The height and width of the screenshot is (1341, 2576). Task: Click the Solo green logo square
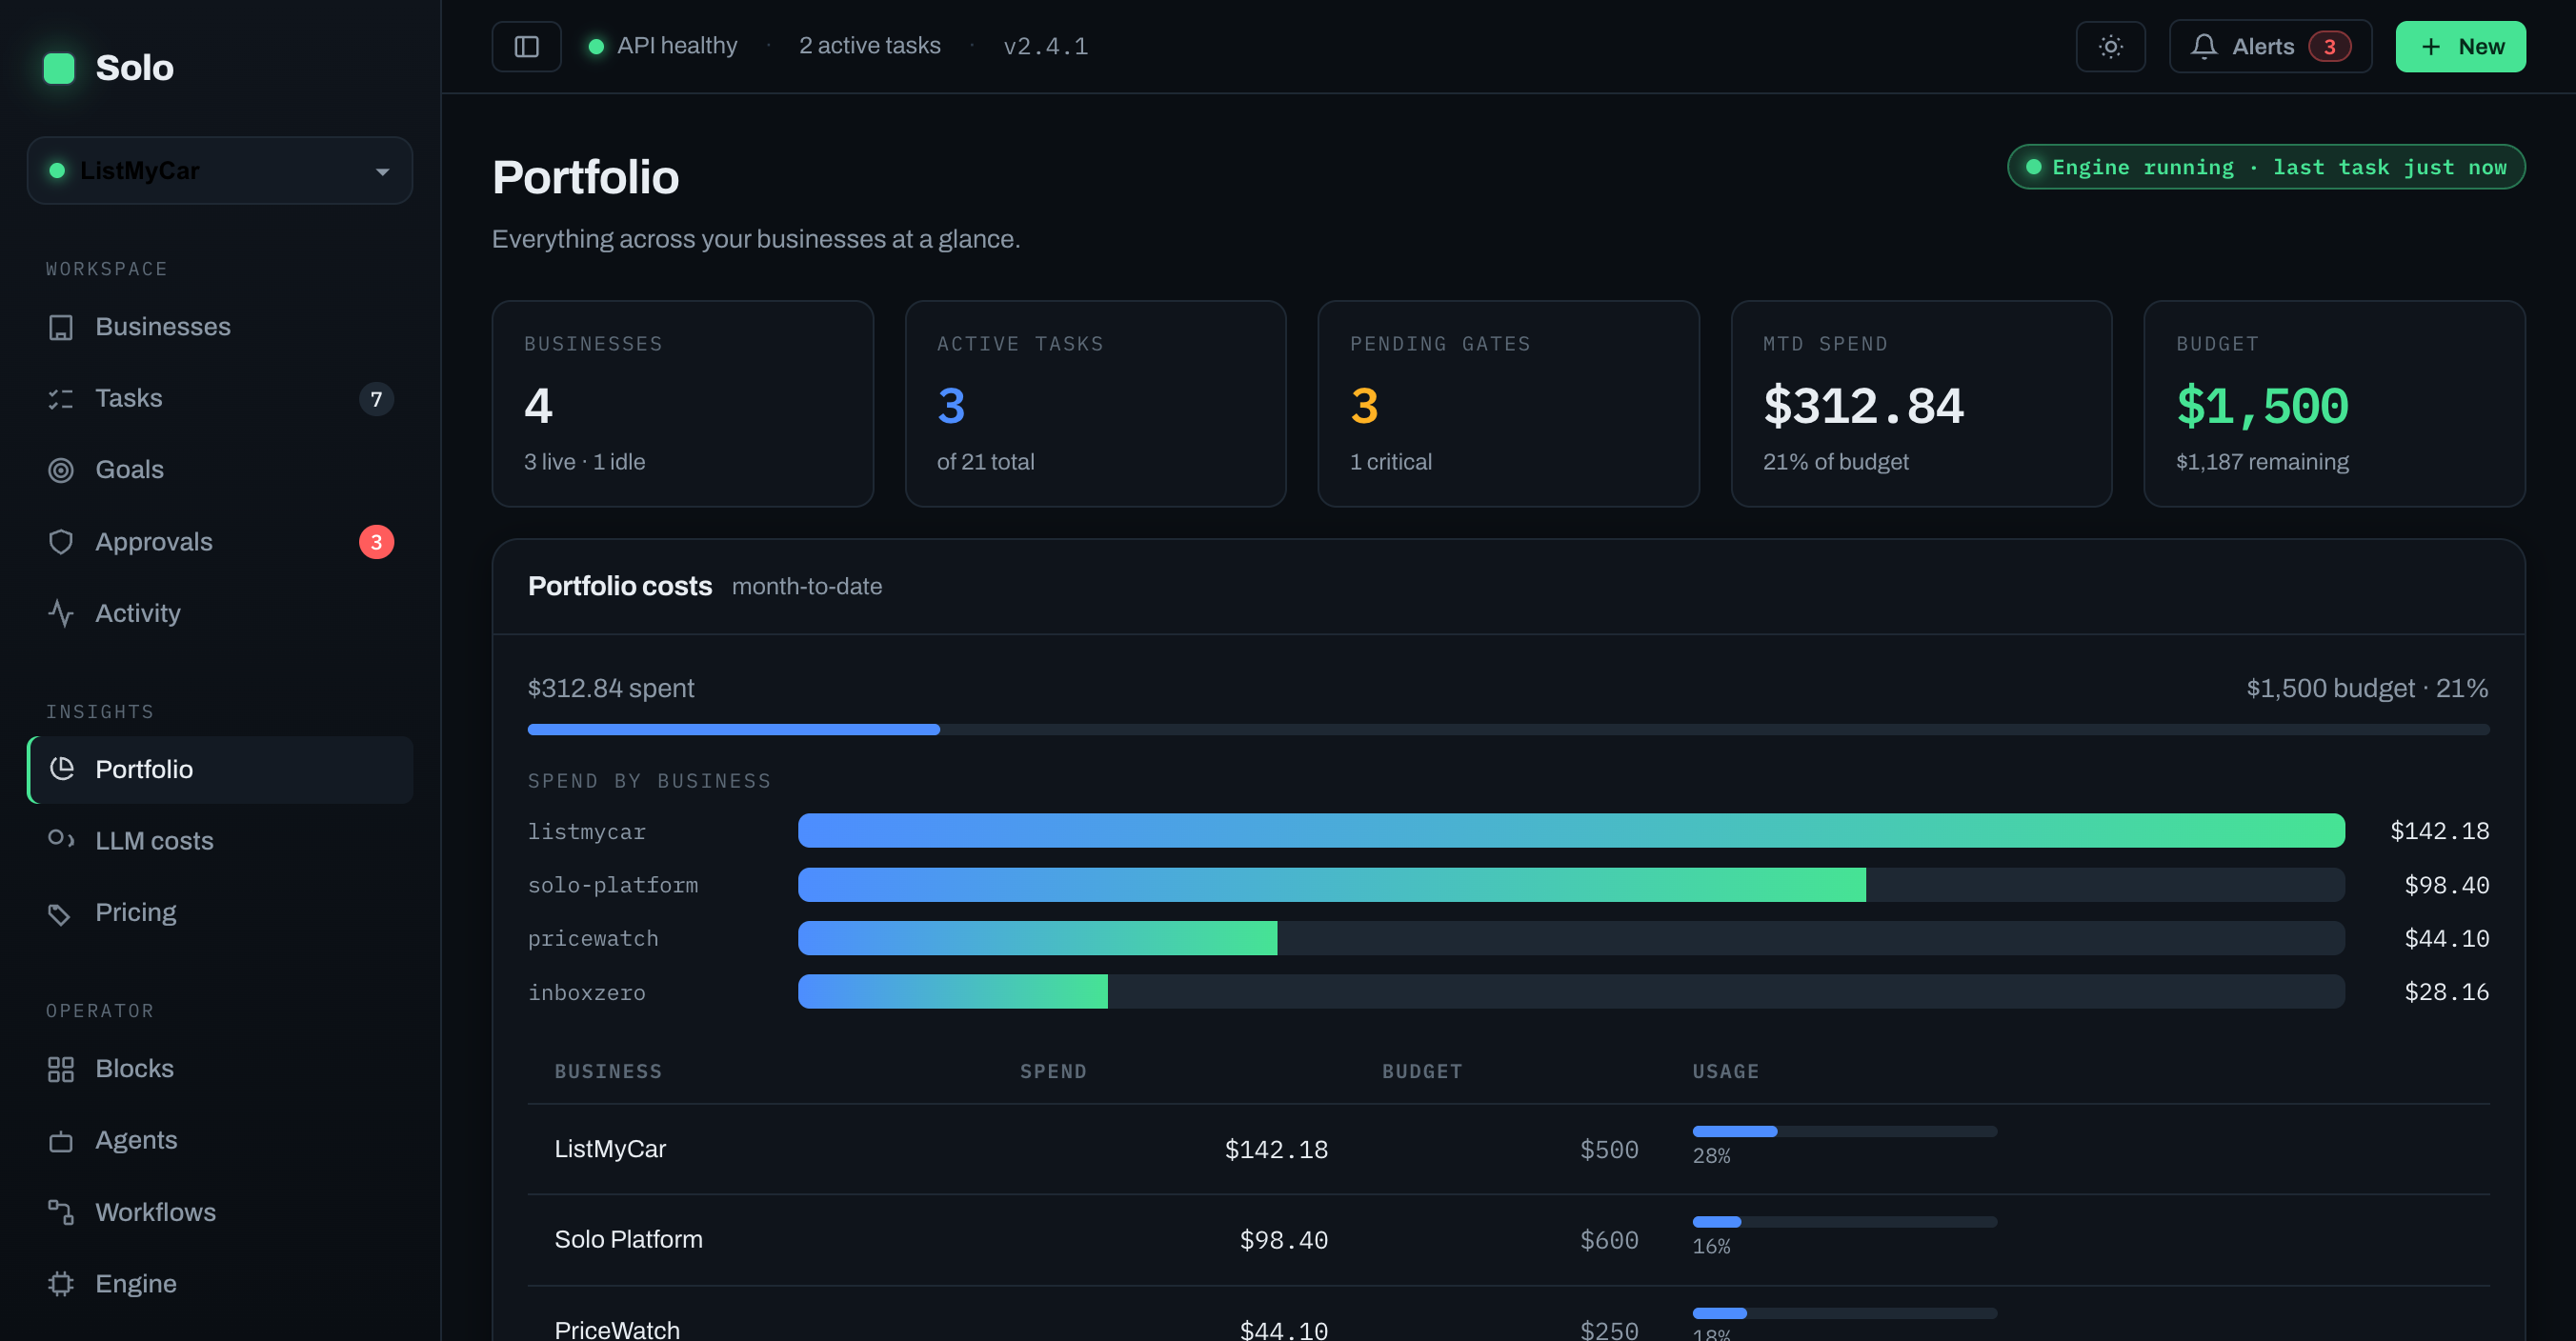[x=59, y=68]
